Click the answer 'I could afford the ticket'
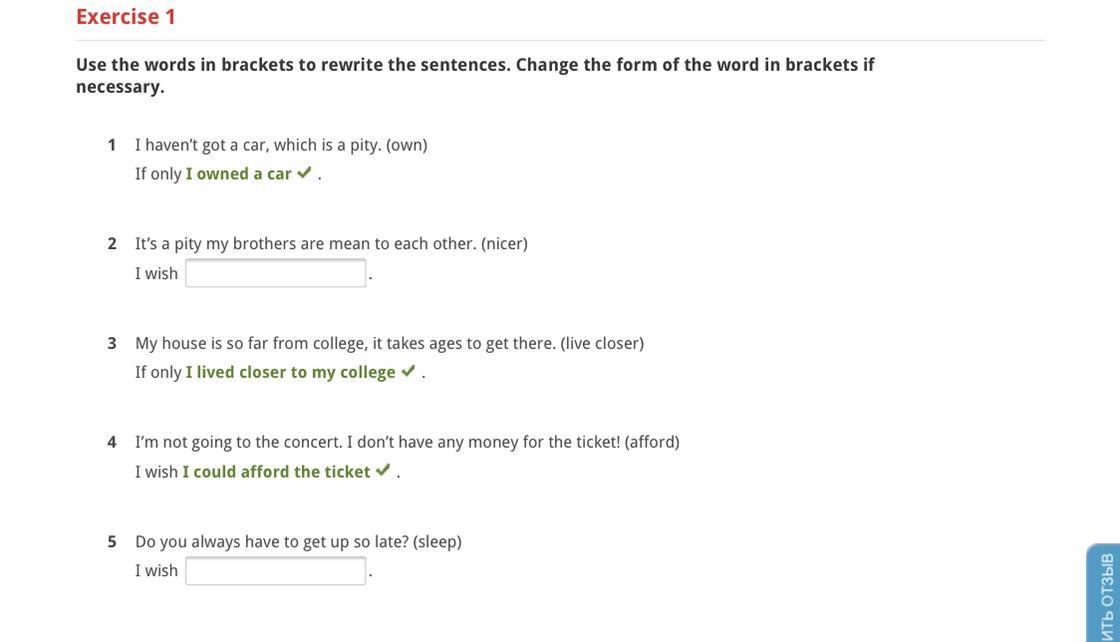 point(276,472)
